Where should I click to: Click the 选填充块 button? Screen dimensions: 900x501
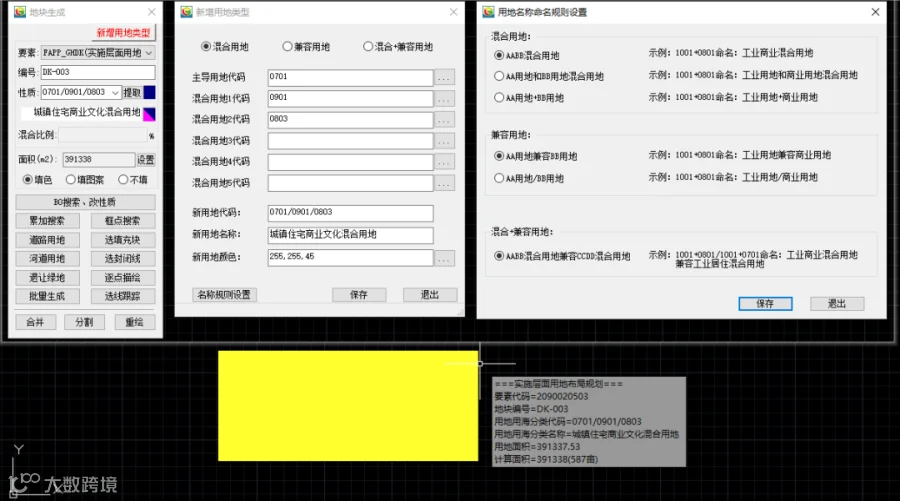[x=122, y=240]
